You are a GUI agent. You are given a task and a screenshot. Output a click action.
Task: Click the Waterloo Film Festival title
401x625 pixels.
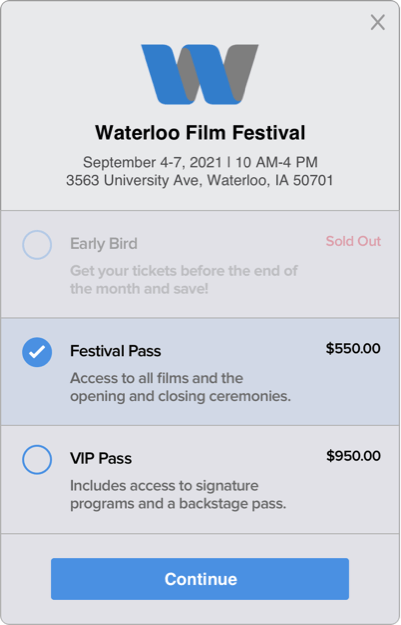[200, 133]
